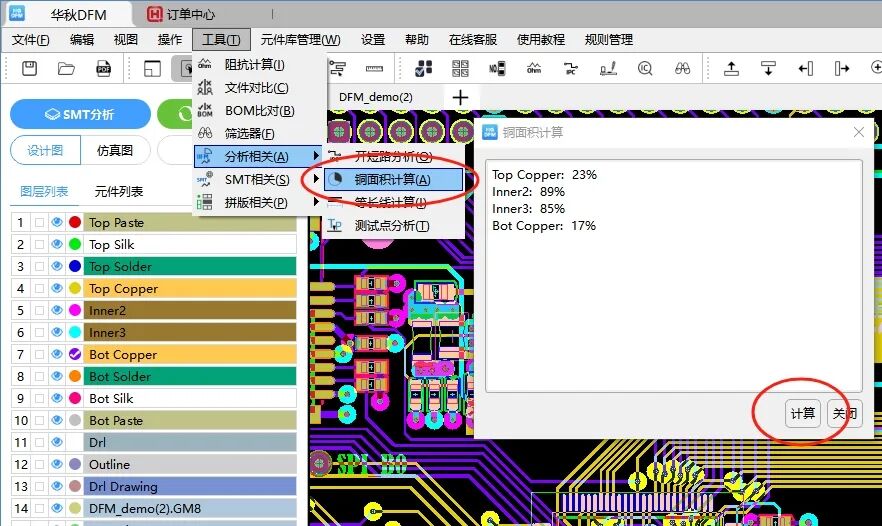Click the binoculars search toolbar icon
Screen dimensions: 882x526
682,68
